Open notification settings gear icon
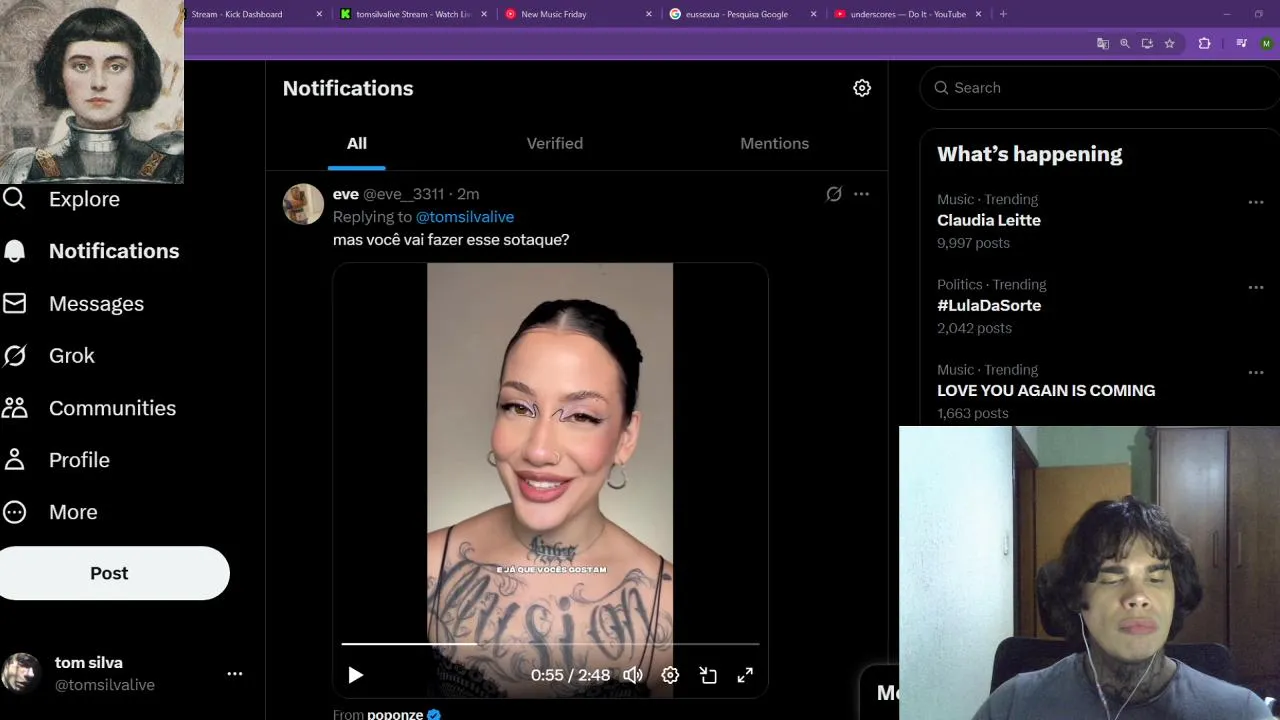The height and width of the screenshot is (720, 1280). pyautogui.click(x=862, y=88)
